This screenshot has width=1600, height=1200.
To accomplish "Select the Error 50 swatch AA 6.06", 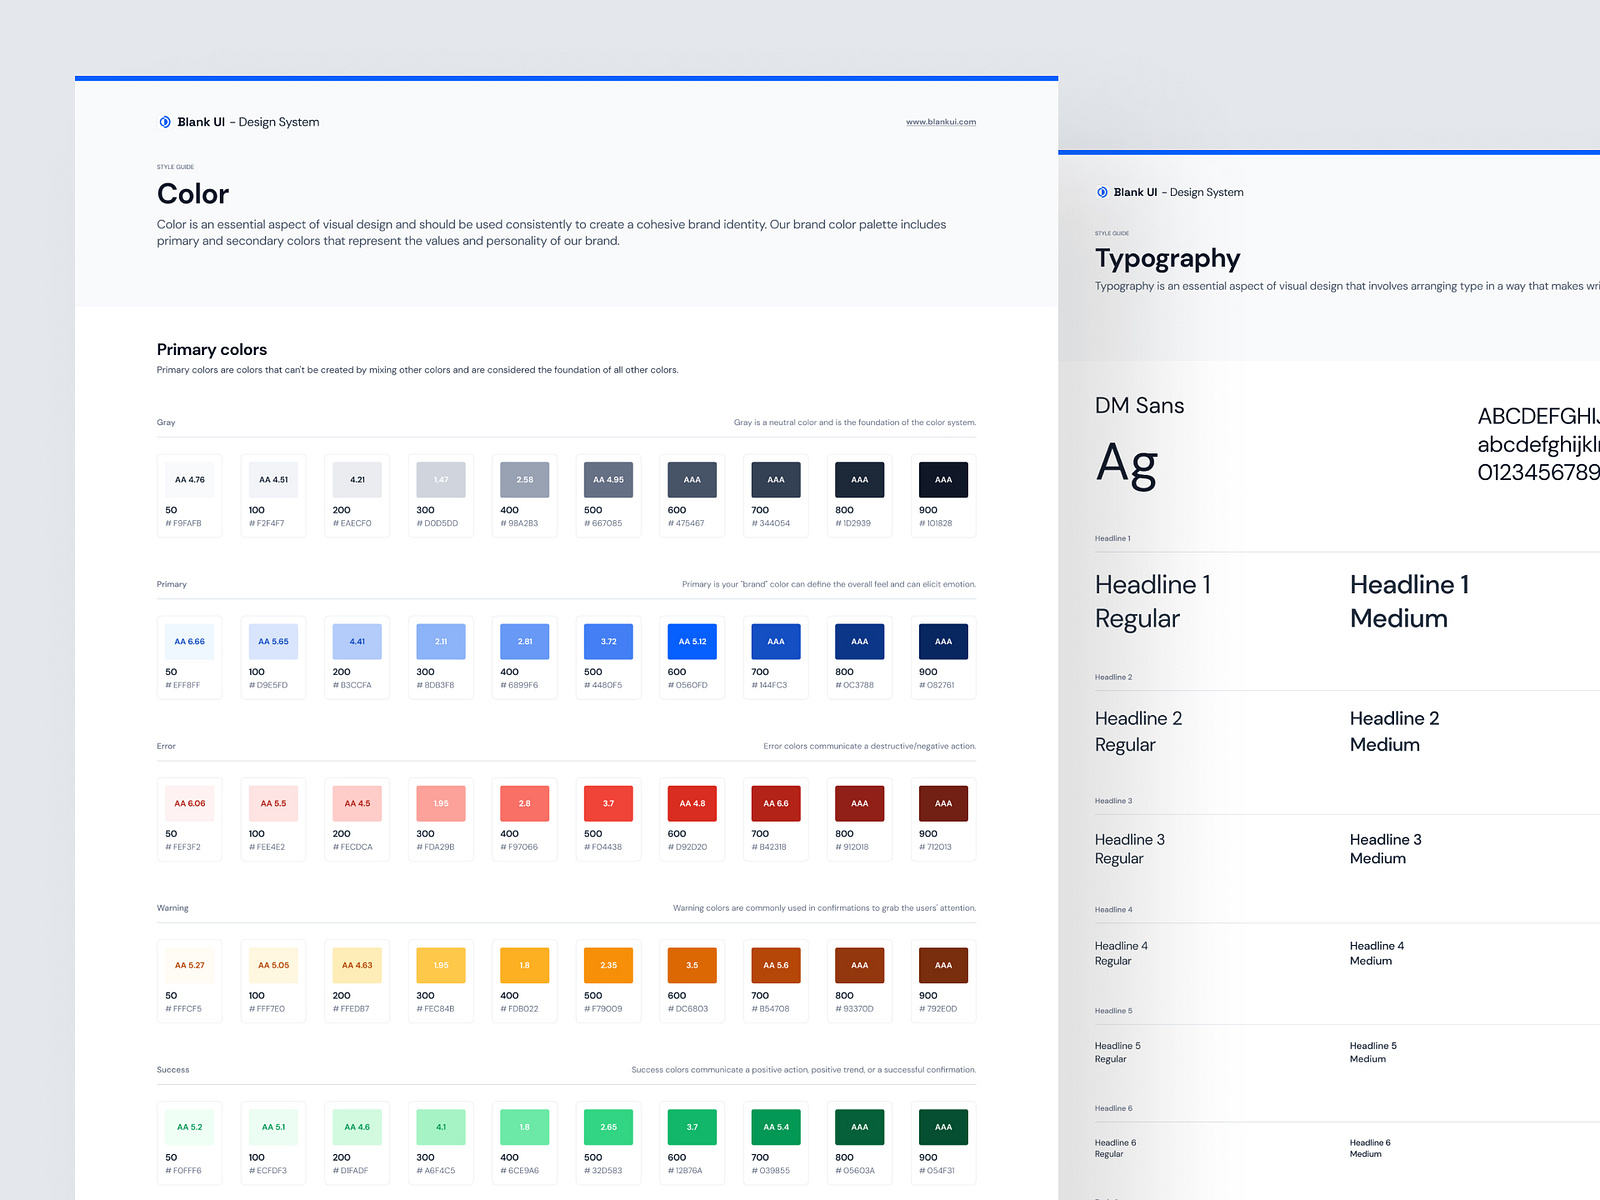I will (190, 804).
